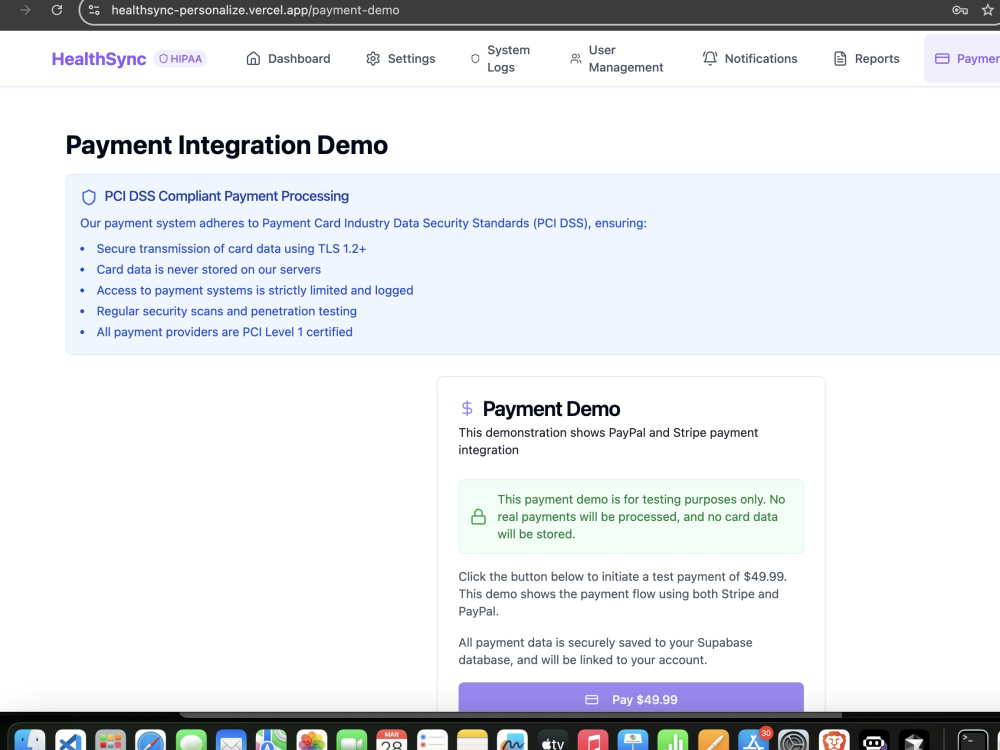This screenshot has height=750, width=1000.
Task: Click the browser forward arrow
Action: click(x=25, y=10)
